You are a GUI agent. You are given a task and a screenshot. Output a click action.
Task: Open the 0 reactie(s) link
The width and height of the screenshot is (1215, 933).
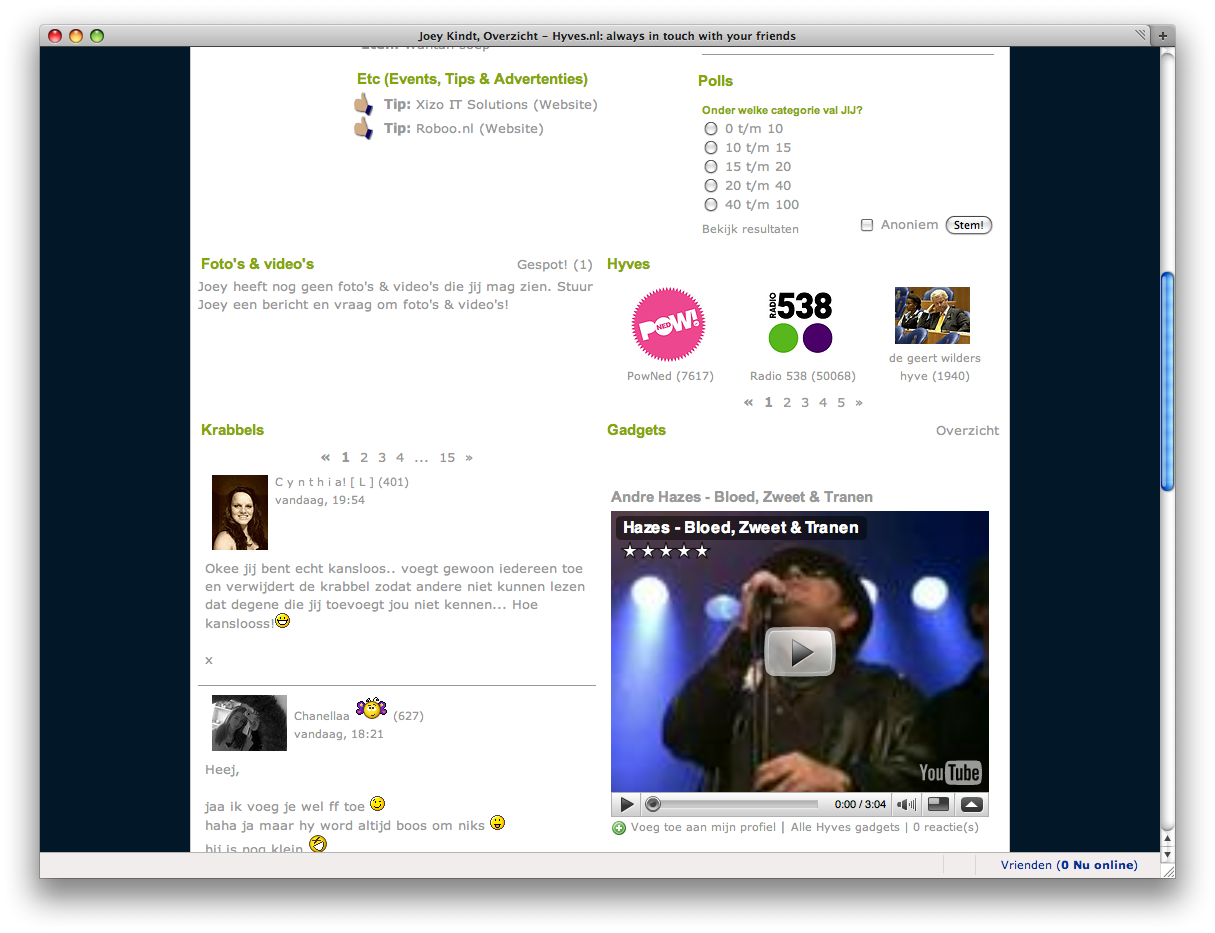pos(946,828)
